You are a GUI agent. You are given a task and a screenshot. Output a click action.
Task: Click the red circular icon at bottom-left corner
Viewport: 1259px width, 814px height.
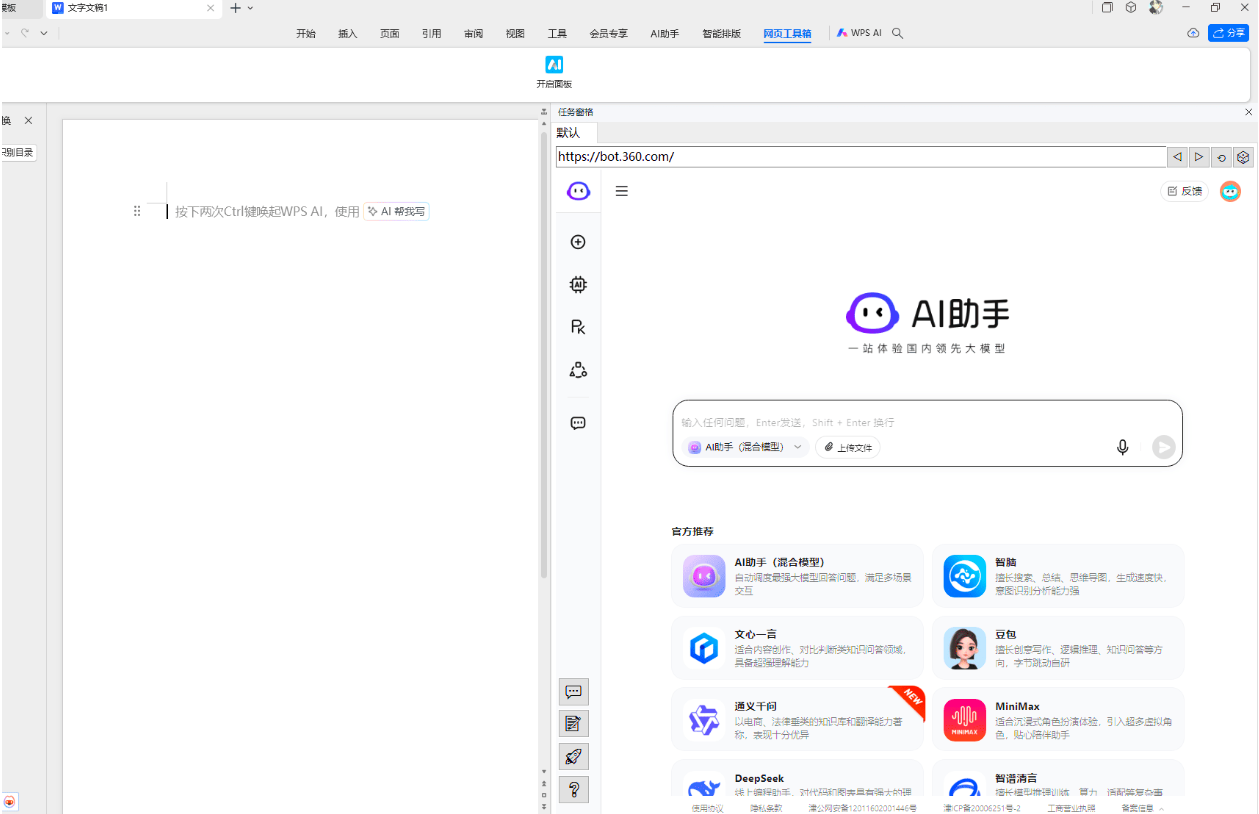[10, 802]
